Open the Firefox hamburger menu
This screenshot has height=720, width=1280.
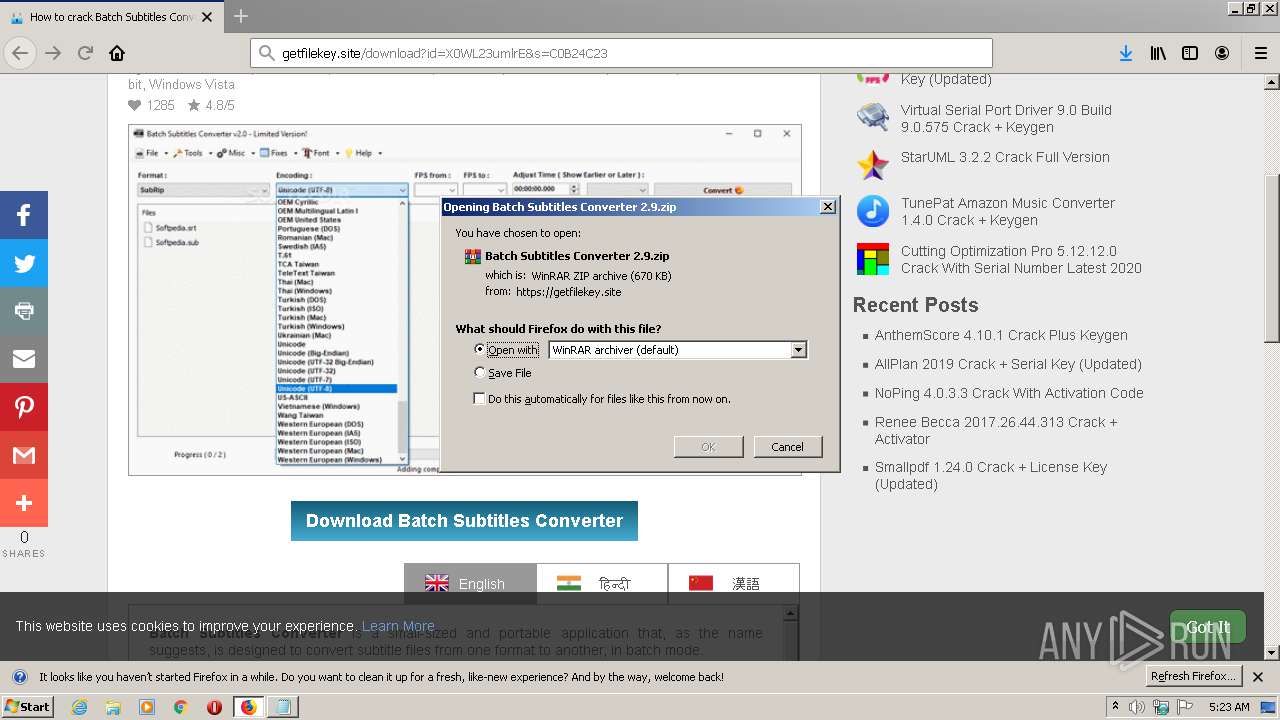point(1261,53)
